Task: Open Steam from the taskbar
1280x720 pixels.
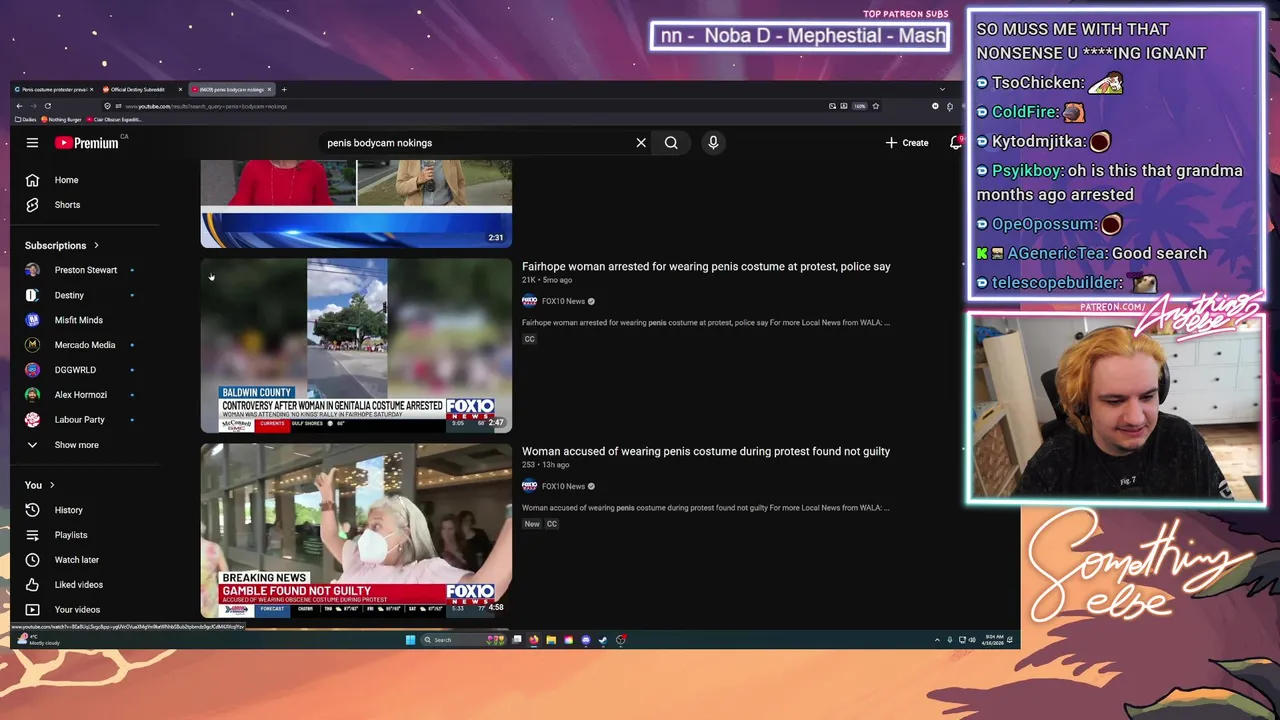Action: (602, 640)
